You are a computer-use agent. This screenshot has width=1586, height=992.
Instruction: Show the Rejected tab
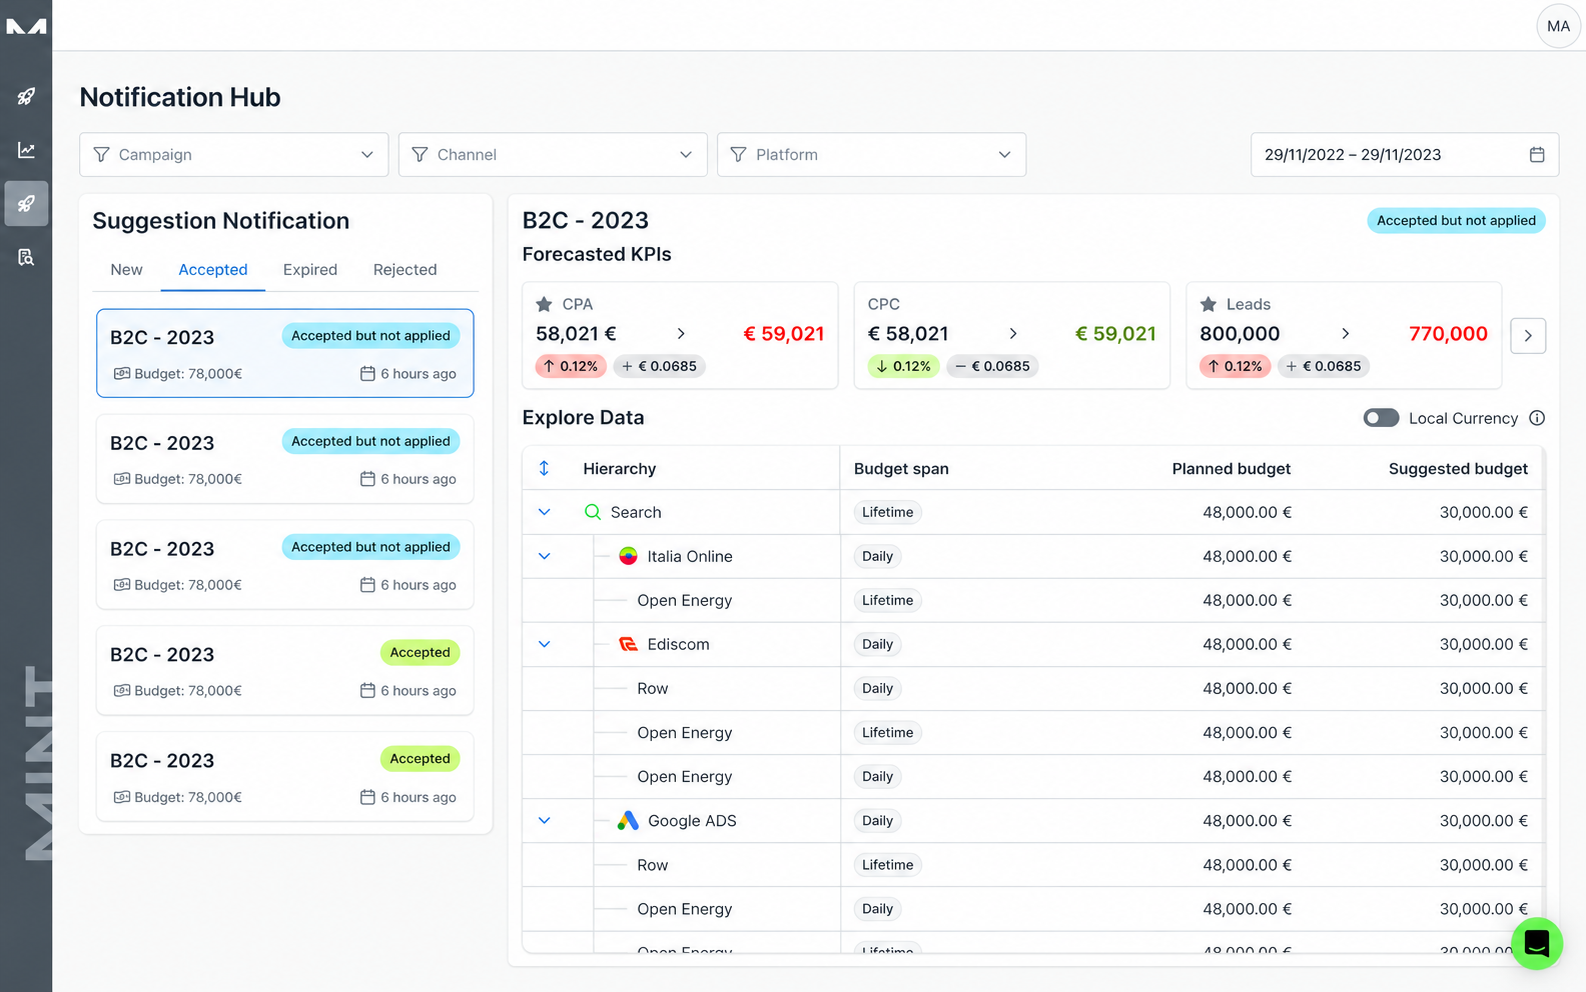point(405,270)
